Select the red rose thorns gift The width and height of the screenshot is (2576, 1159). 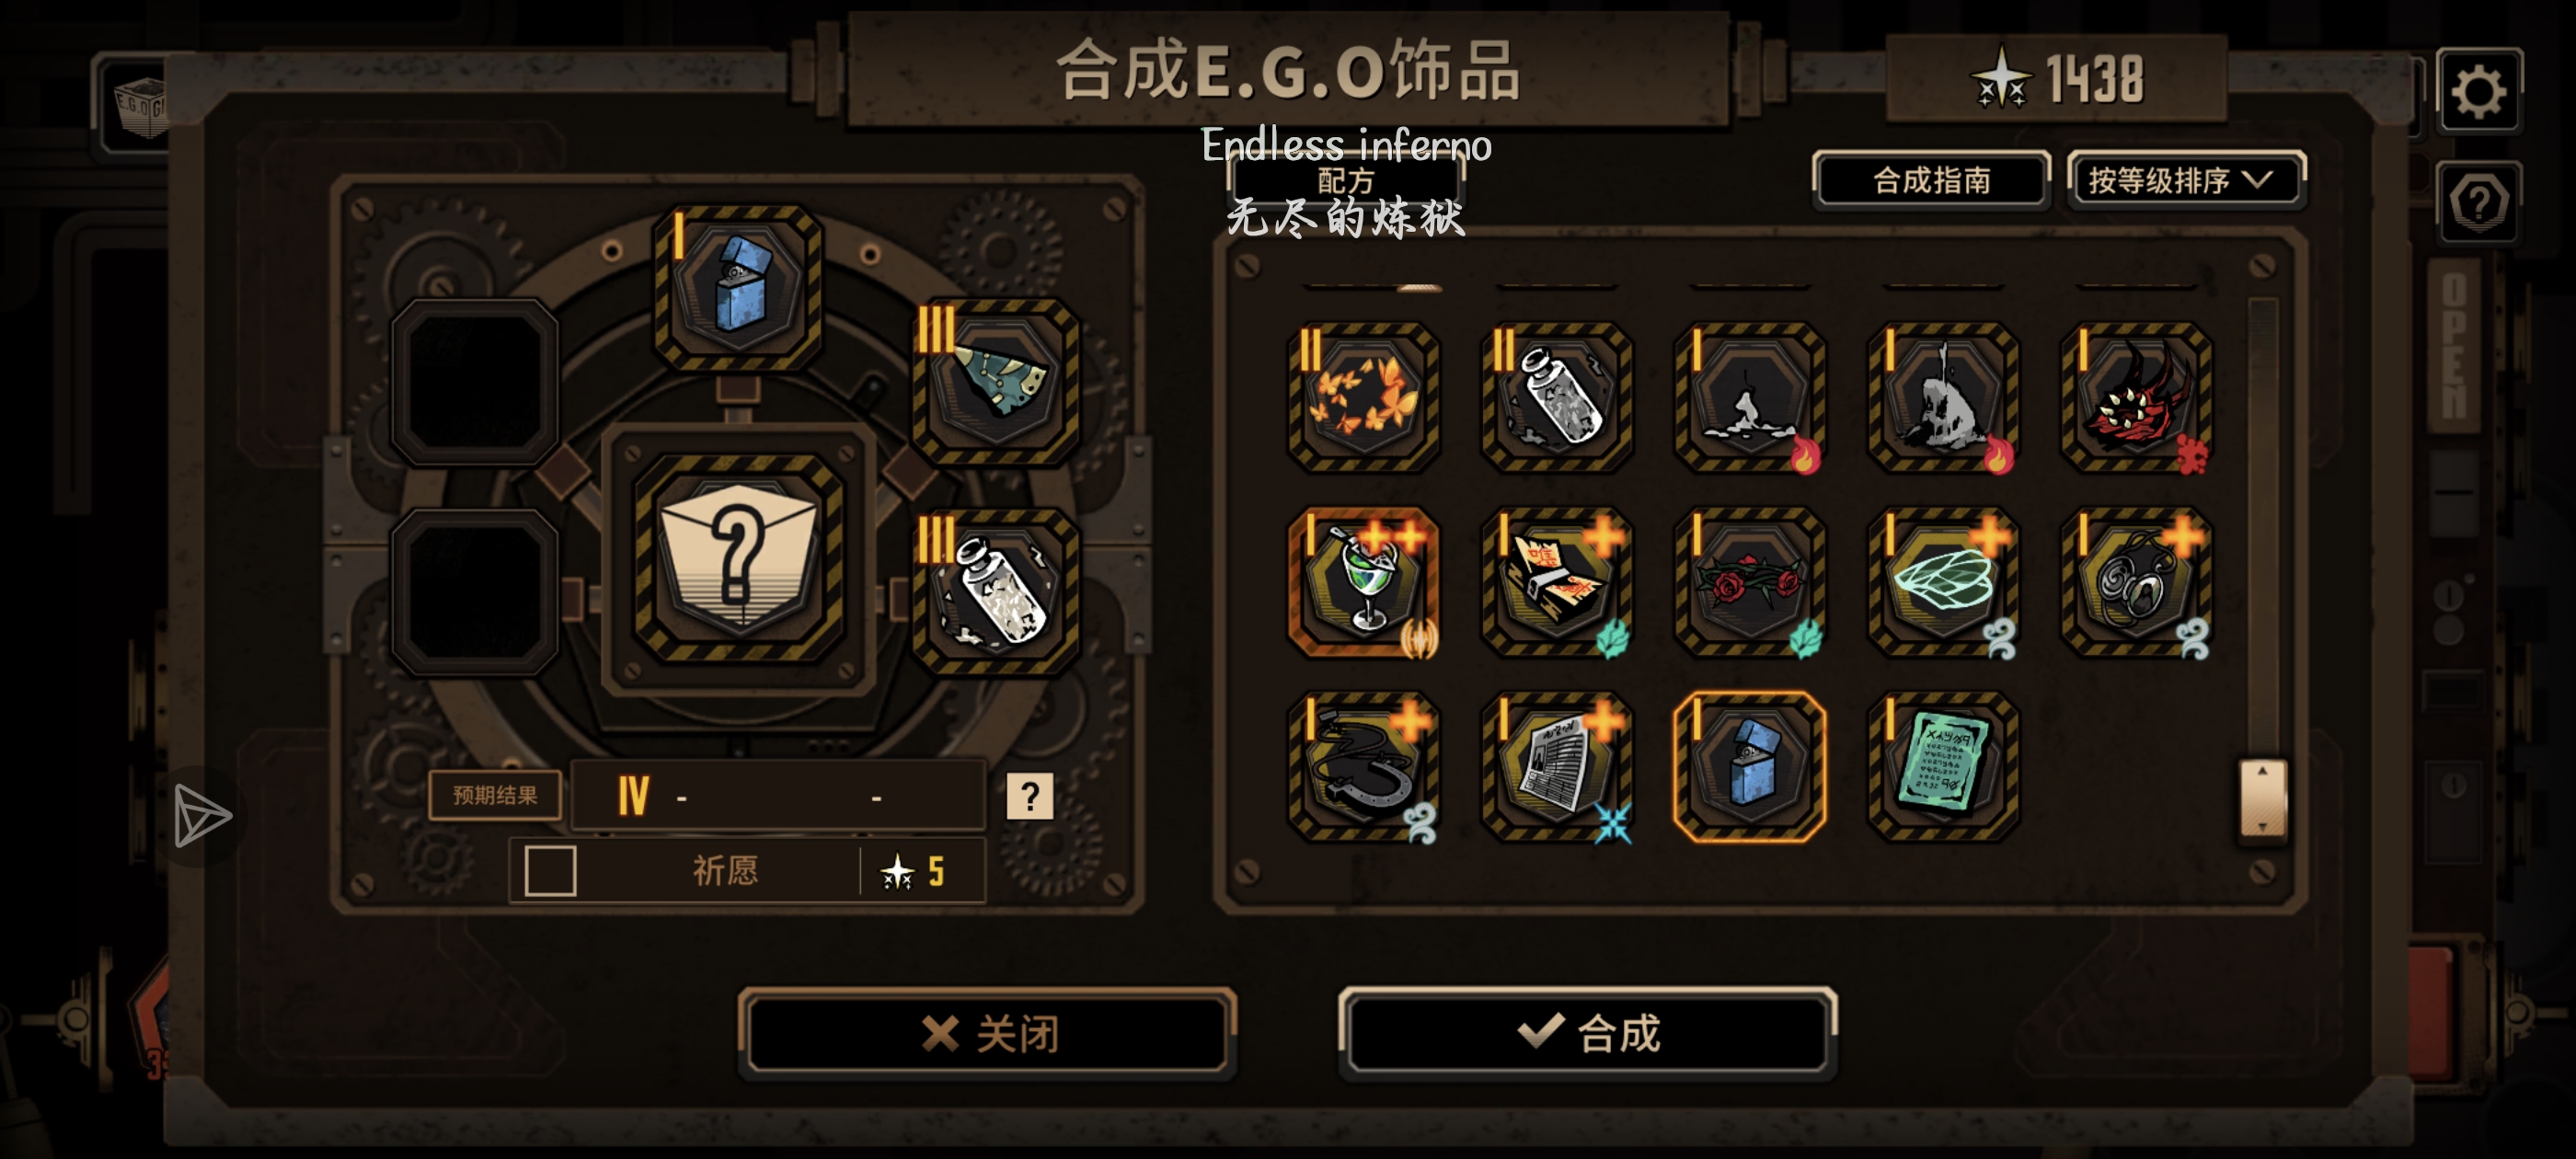click(1750, 582)
